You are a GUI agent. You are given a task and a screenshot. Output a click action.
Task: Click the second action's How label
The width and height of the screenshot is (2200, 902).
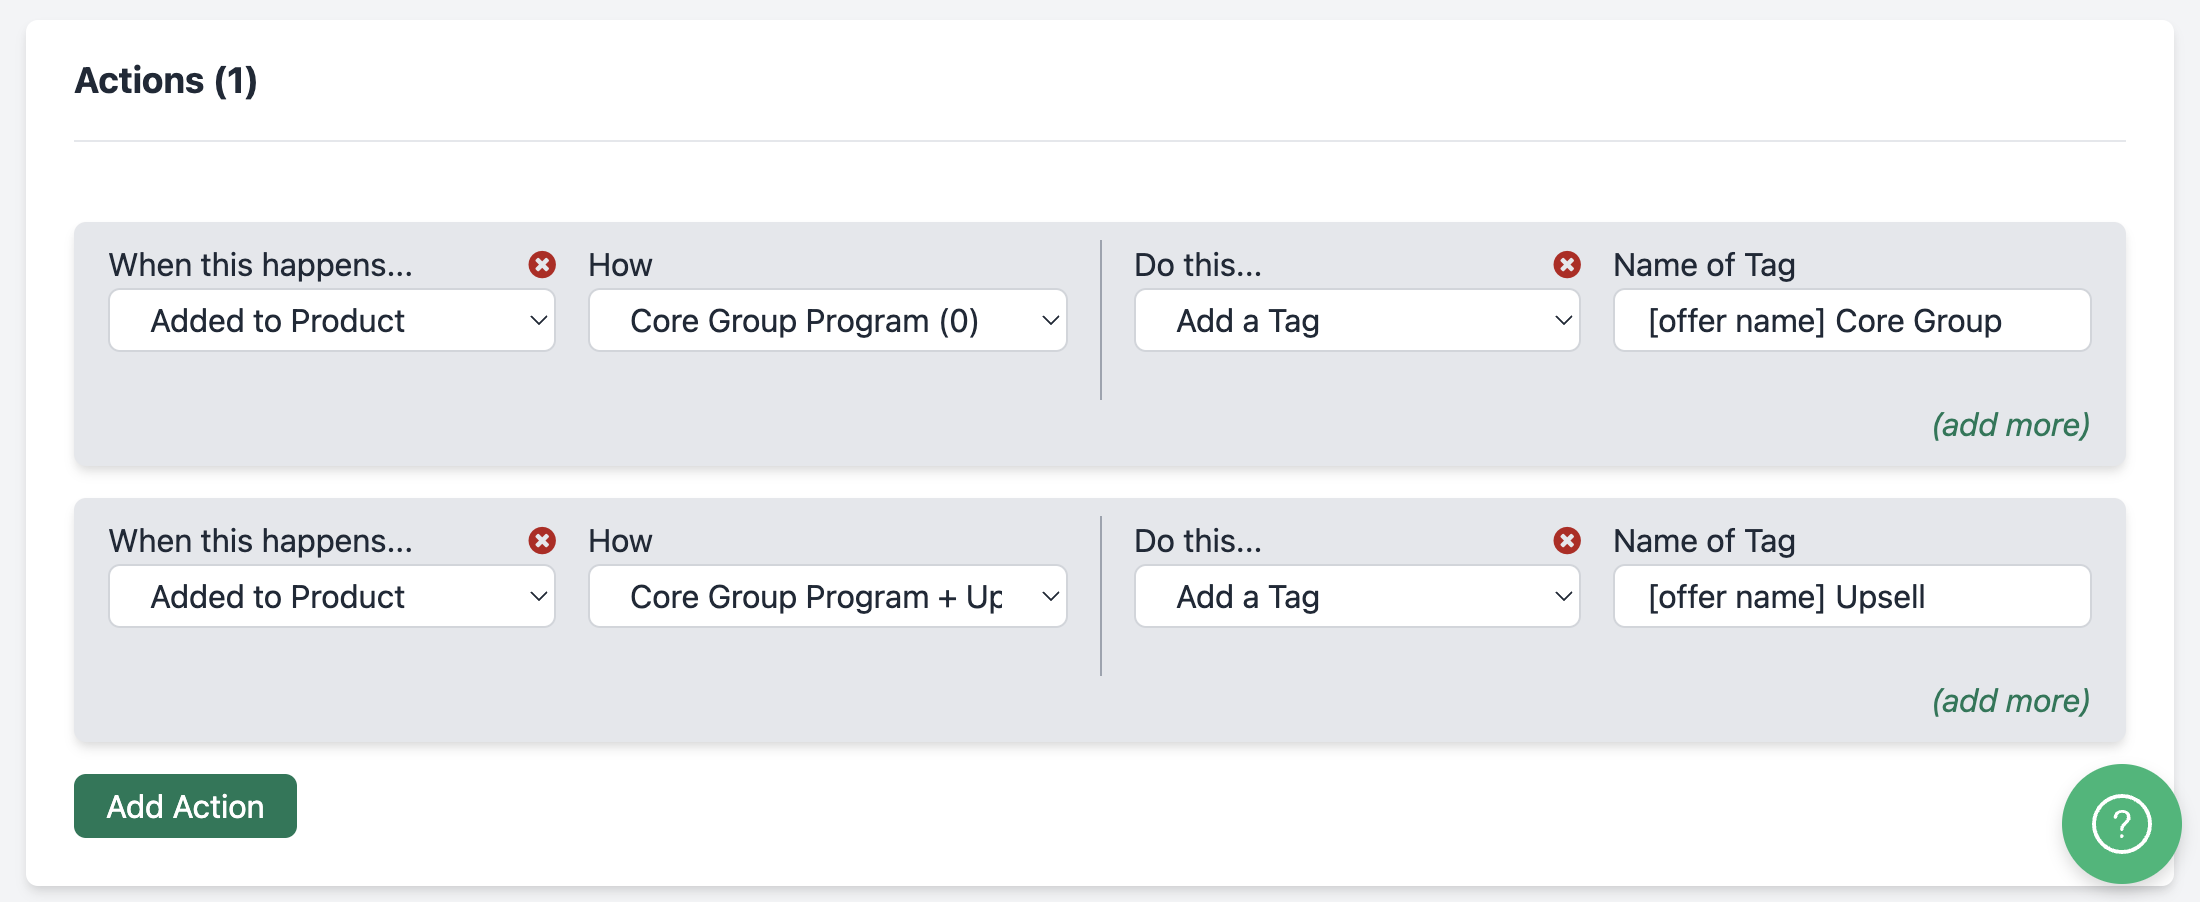620,541
